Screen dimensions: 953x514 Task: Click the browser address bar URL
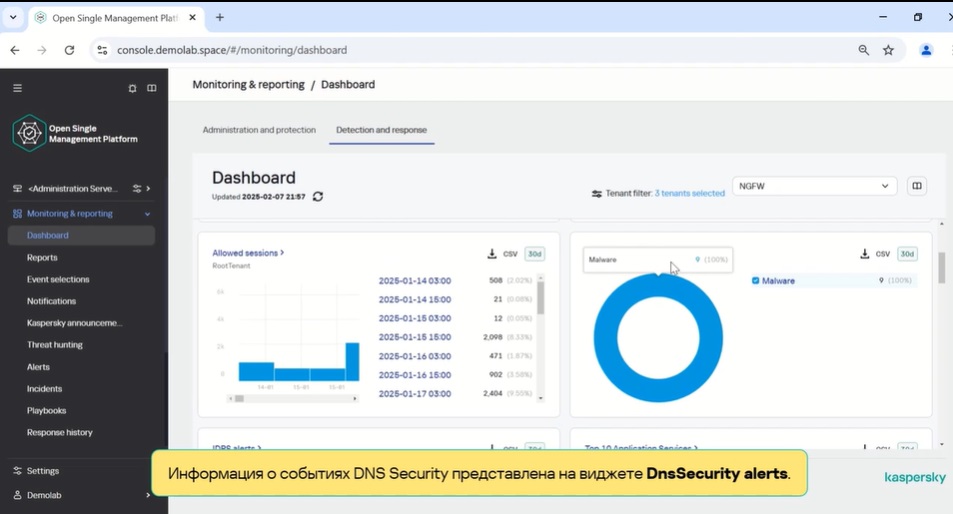[x=232, y=50]
